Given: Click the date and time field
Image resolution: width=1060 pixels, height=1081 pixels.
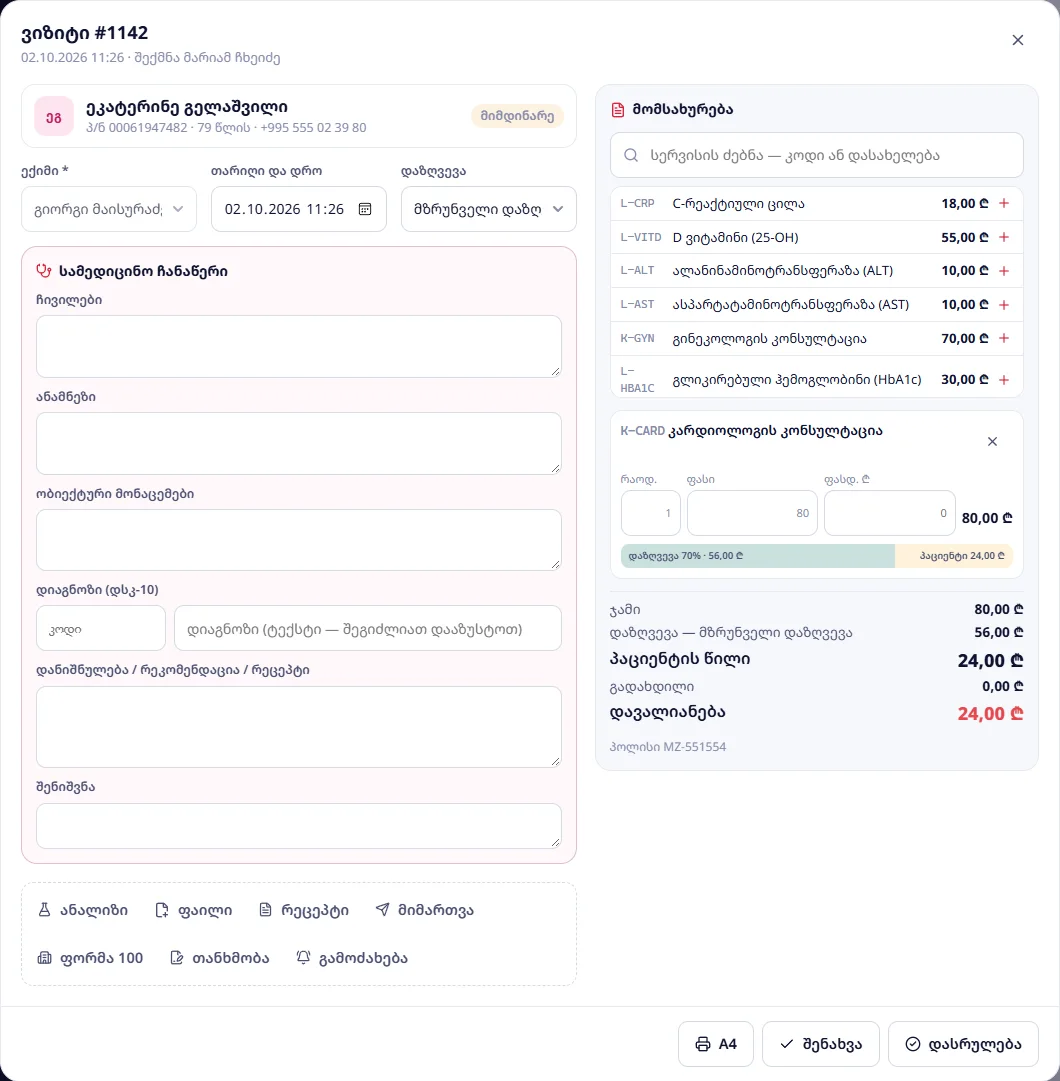Looking at the screenshot, I should pyautogui.click(x=298, y=209).
